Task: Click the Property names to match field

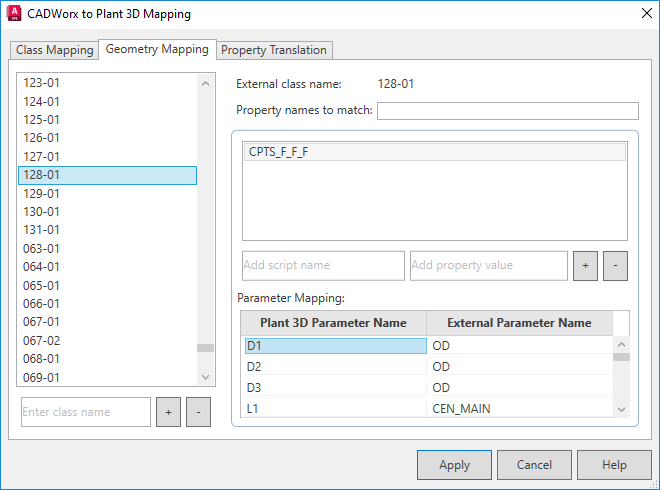Action: point(507,111)
